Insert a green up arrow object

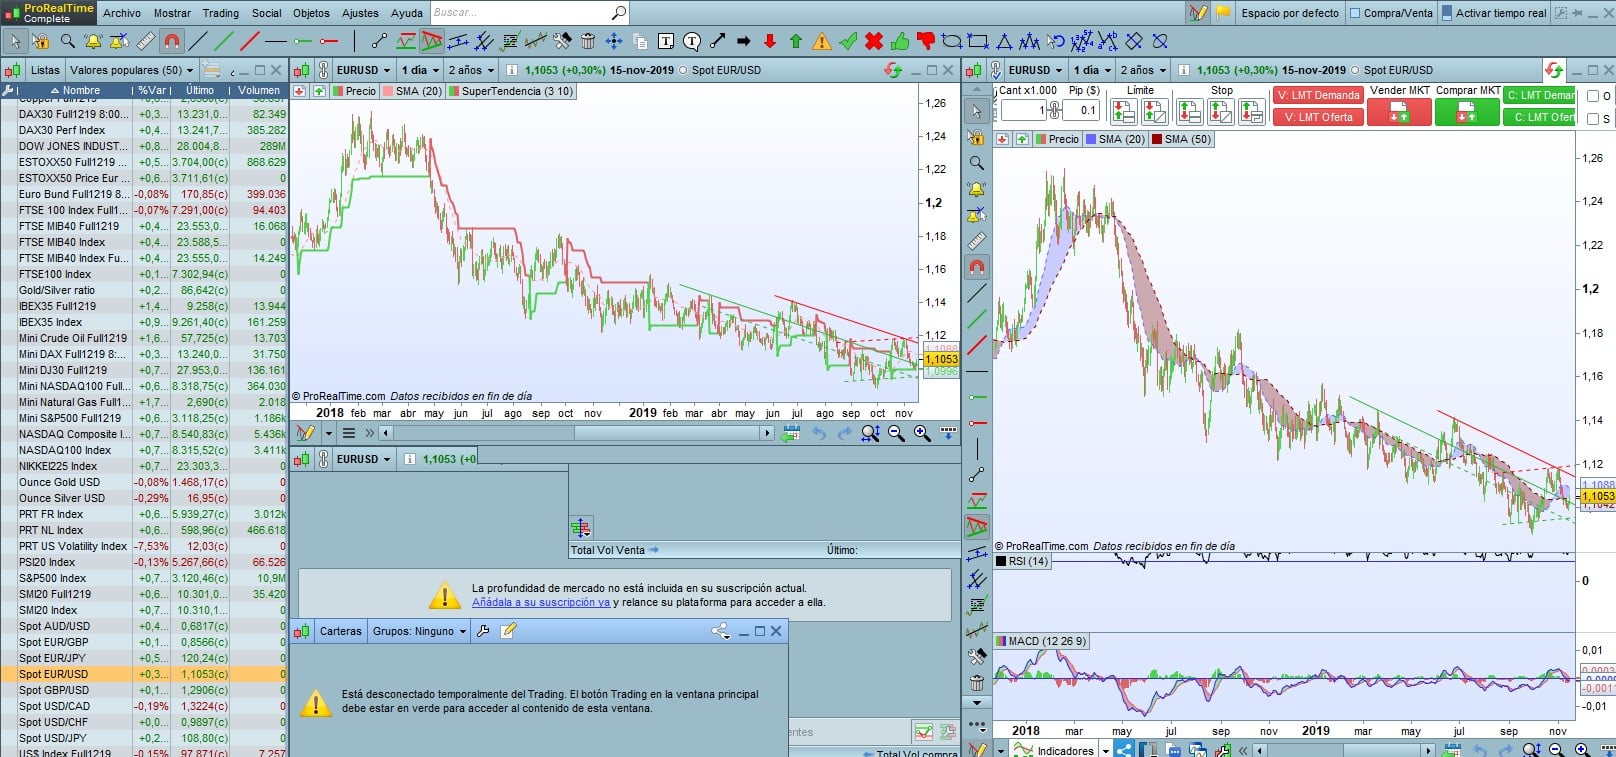tap(796, 41)
